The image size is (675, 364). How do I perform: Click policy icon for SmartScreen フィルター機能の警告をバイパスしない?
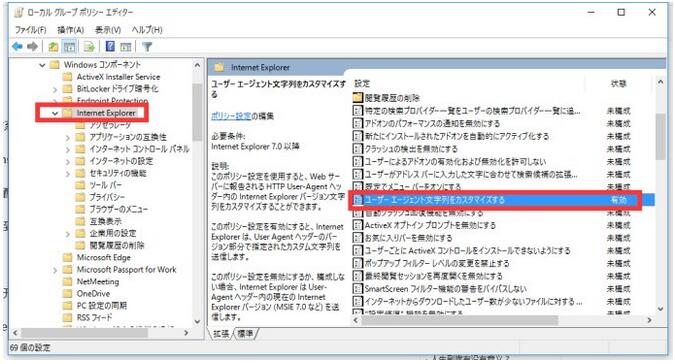(357, 289)
